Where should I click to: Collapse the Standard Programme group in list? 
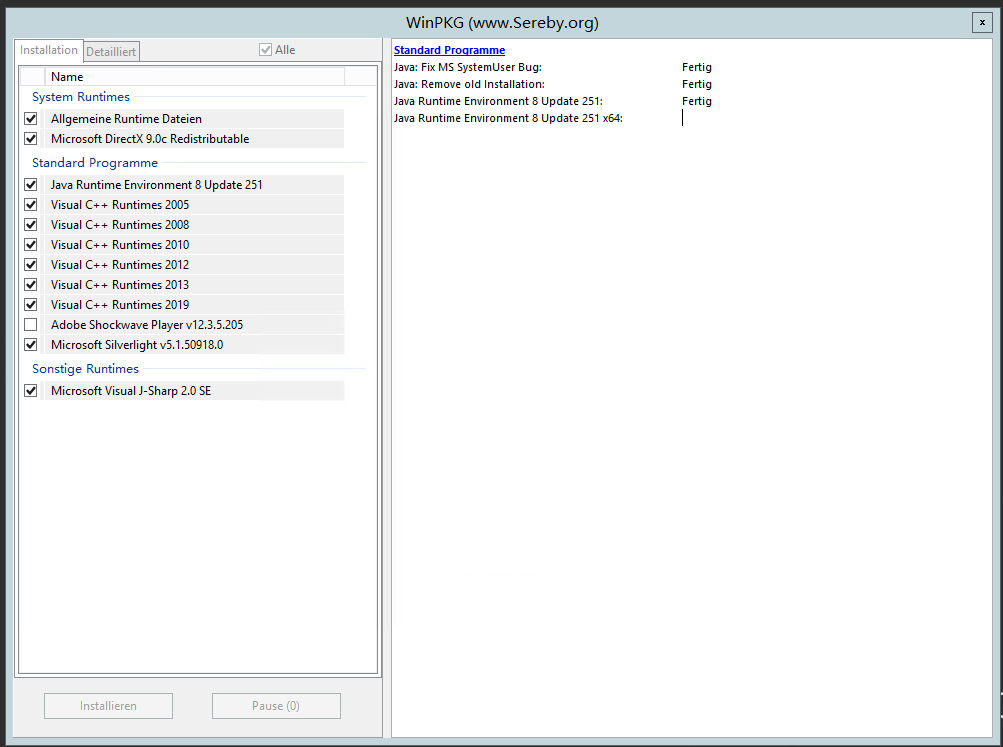pos(95,162)
